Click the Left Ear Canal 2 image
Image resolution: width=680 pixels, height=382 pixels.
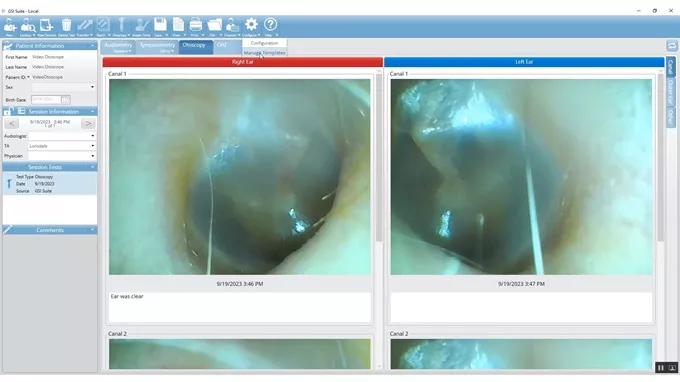[x=521, y=354]
